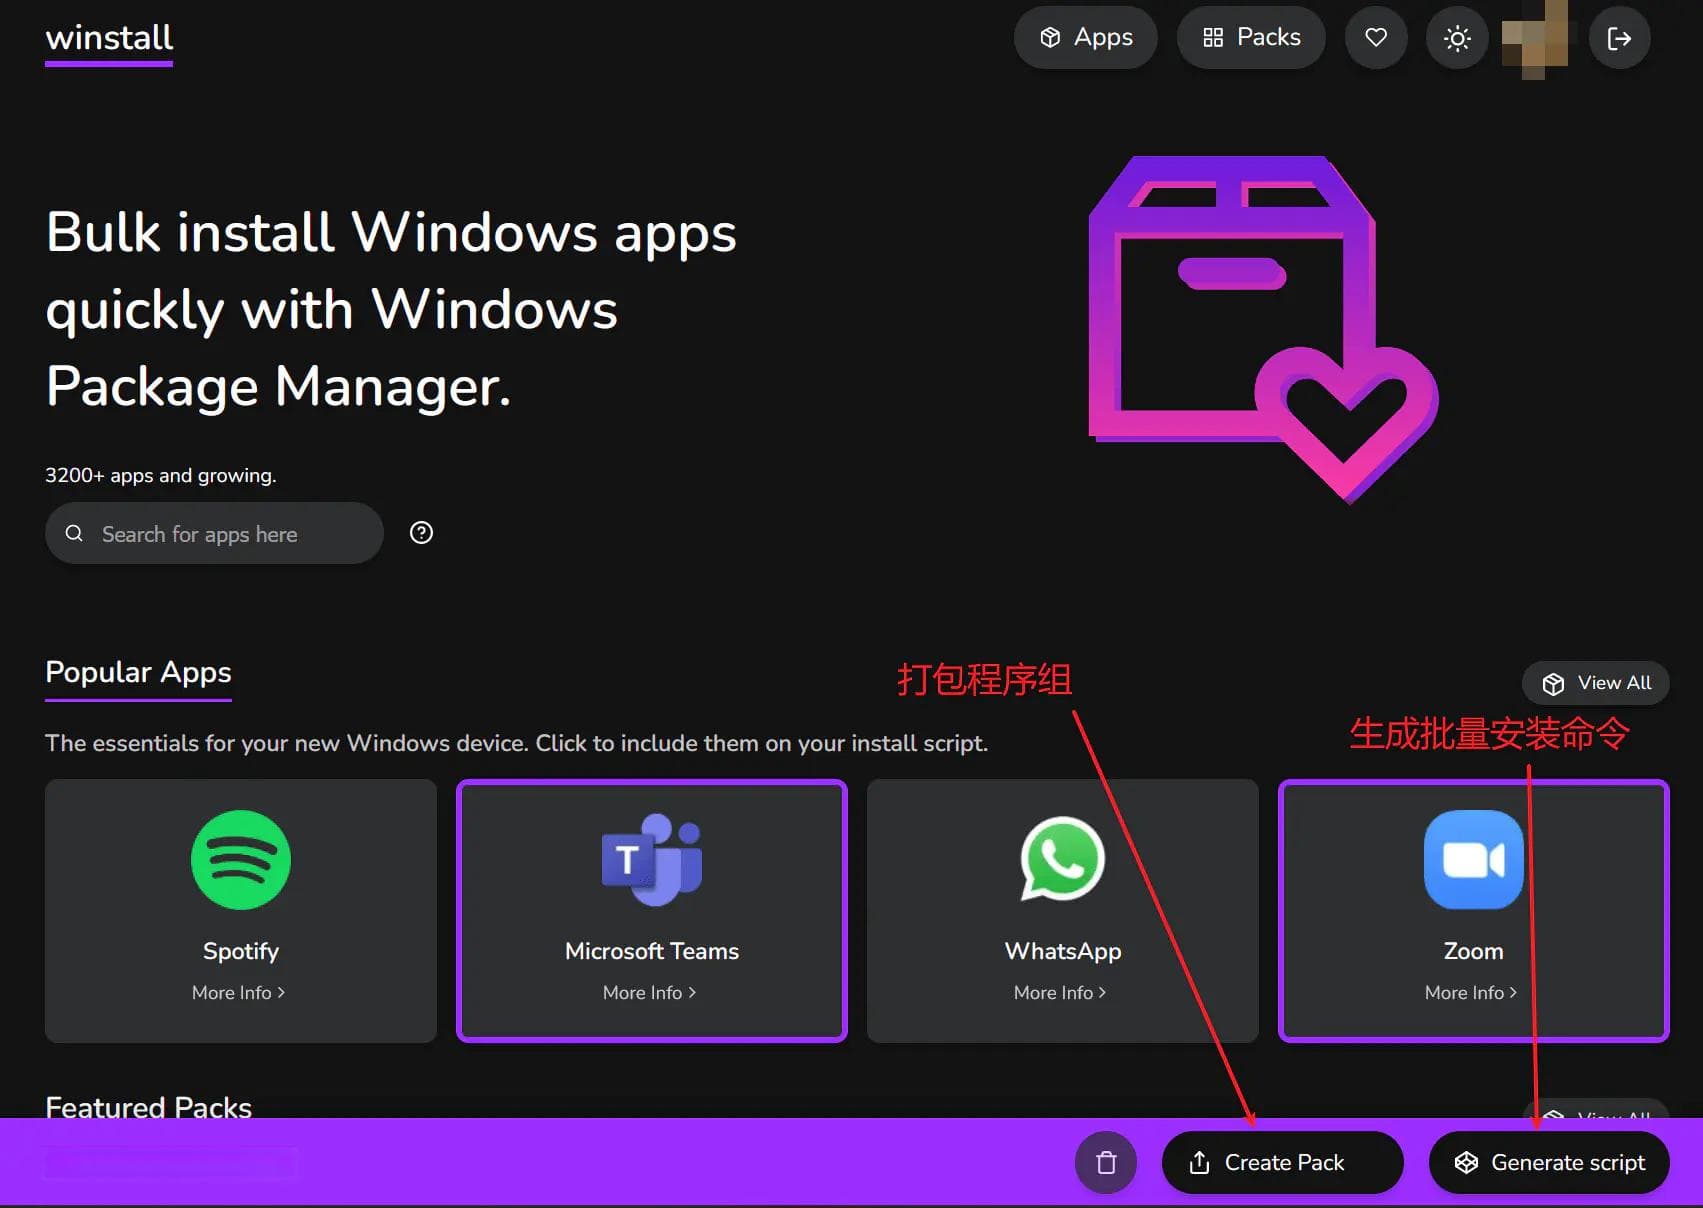Select the WhatsApp app card

click(1062, 911)
